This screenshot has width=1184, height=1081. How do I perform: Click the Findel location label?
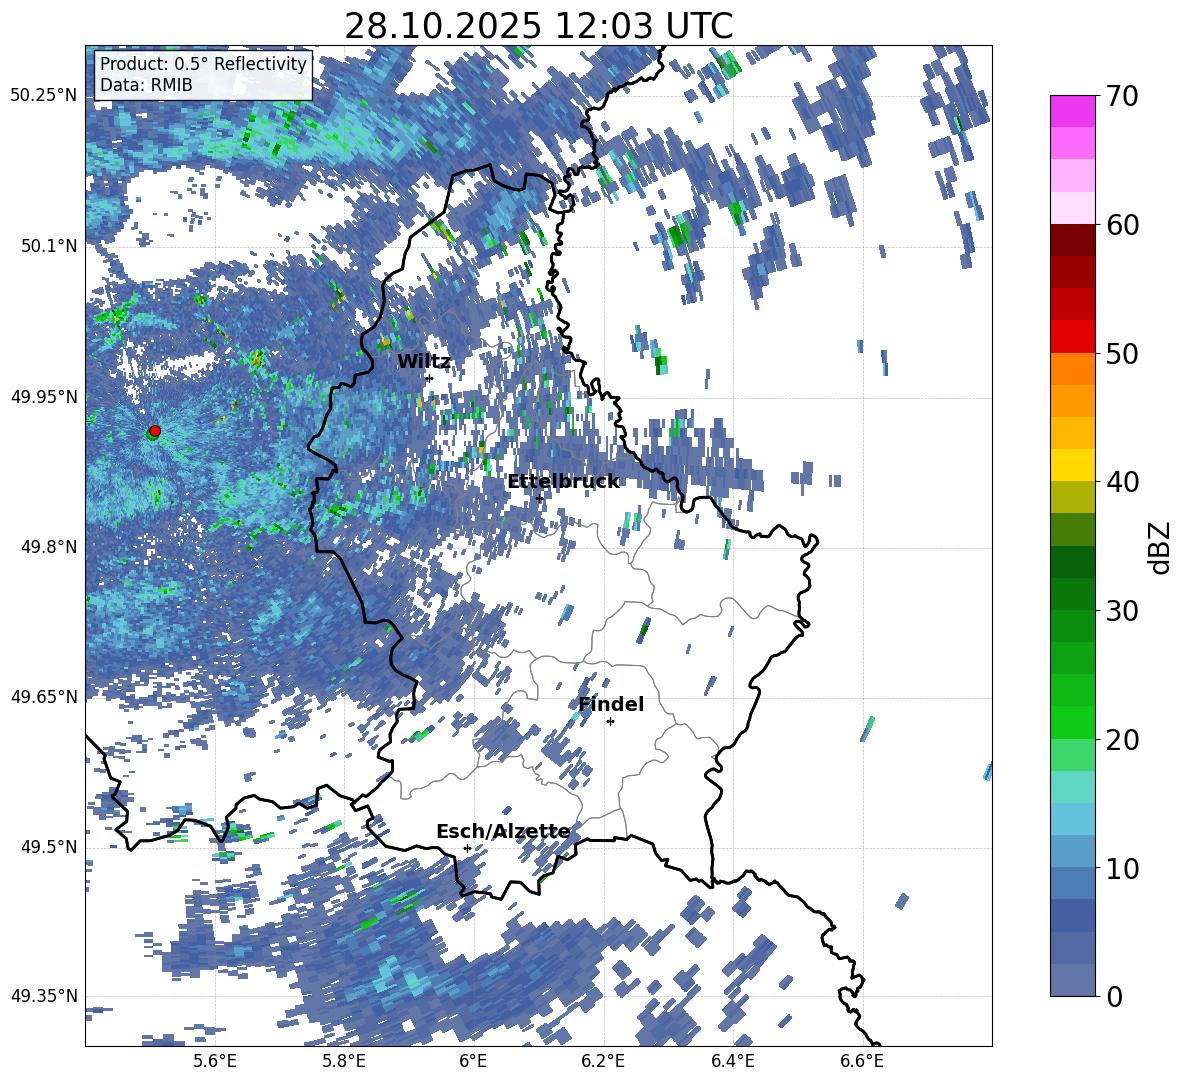pos(611,704)
